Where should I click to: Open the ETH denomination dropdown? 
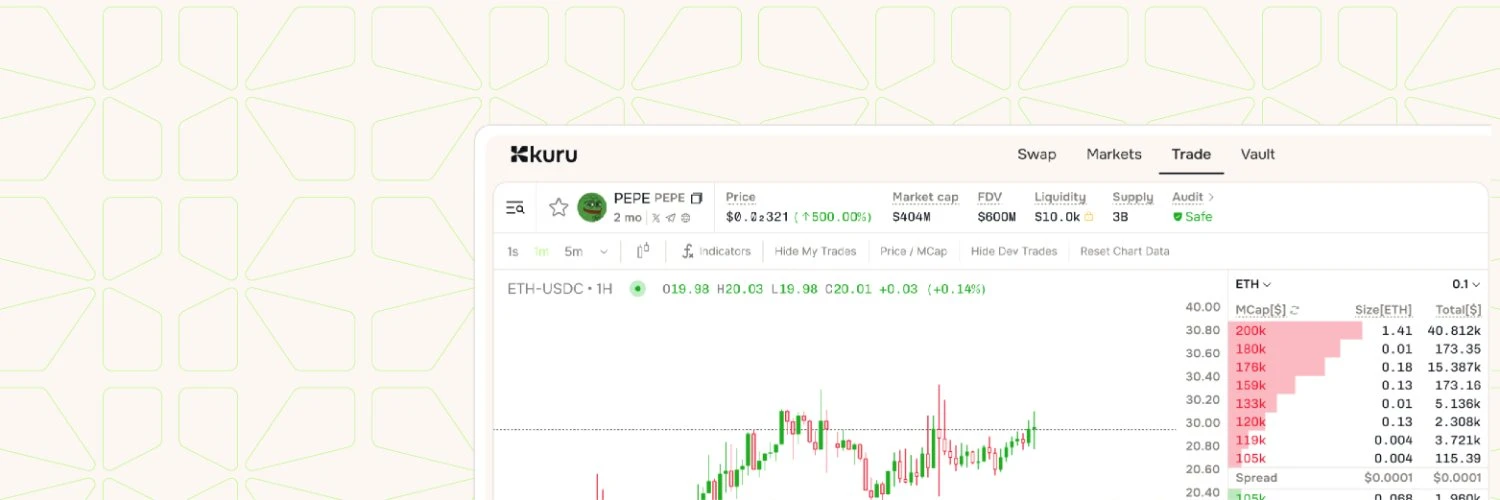pyautogui.click(x=1253, y=285)
